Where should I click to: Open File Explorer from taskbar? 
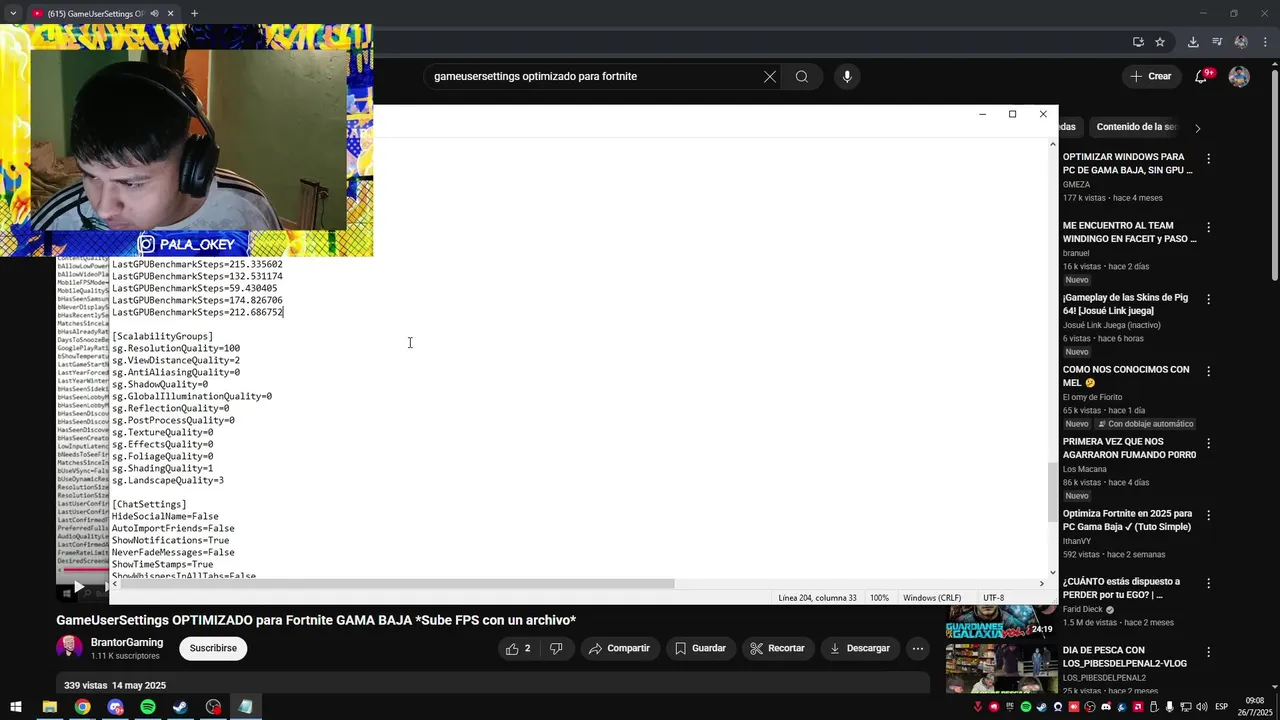tap(49, 707)
